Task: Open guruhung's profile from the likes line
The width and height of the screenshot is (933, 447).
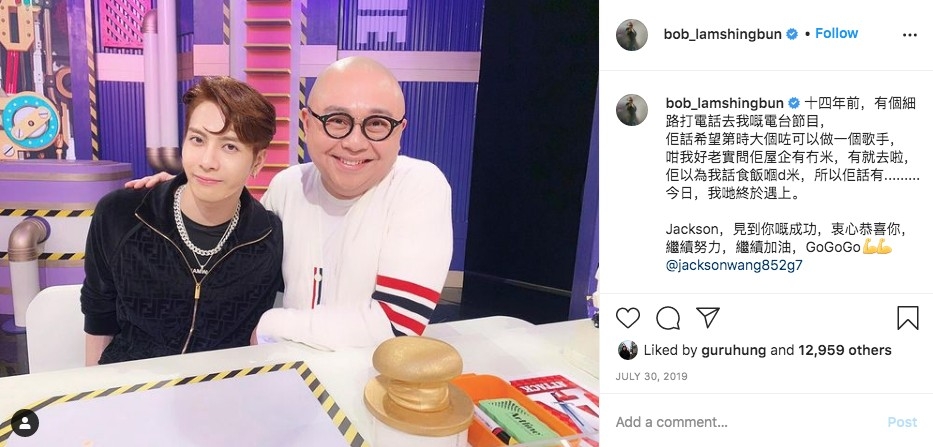Action: click(734, 351)
